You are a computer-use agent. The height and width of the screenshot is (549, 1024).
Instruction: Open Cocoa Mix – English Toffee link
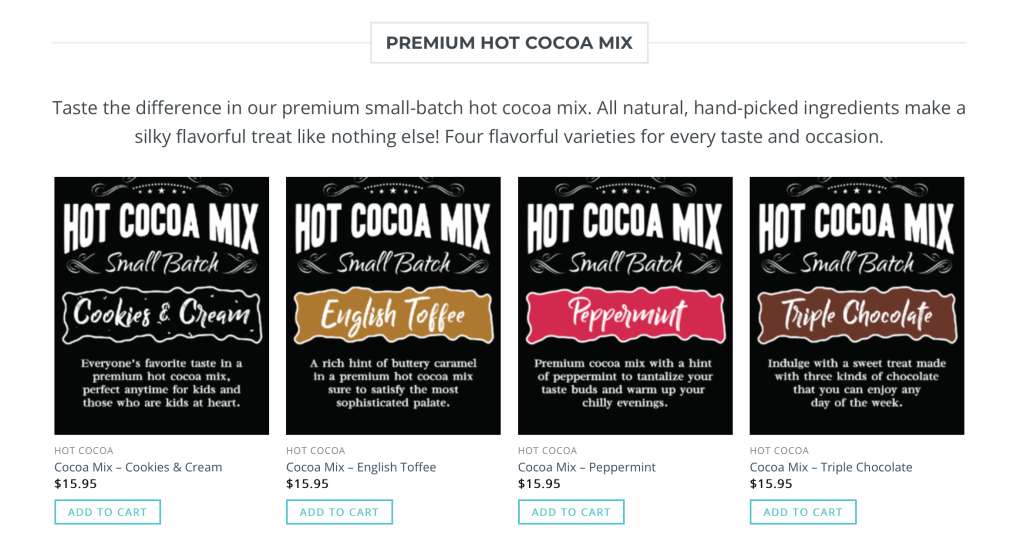coord(361,467)
